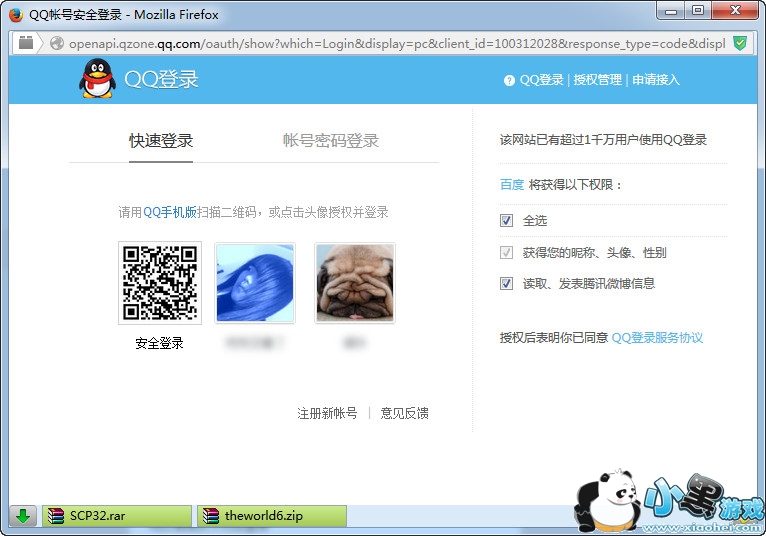This screenshot has width=766, height=536.
Task: Open the QQ登录服务协议 link
Action: click(657, 338)
